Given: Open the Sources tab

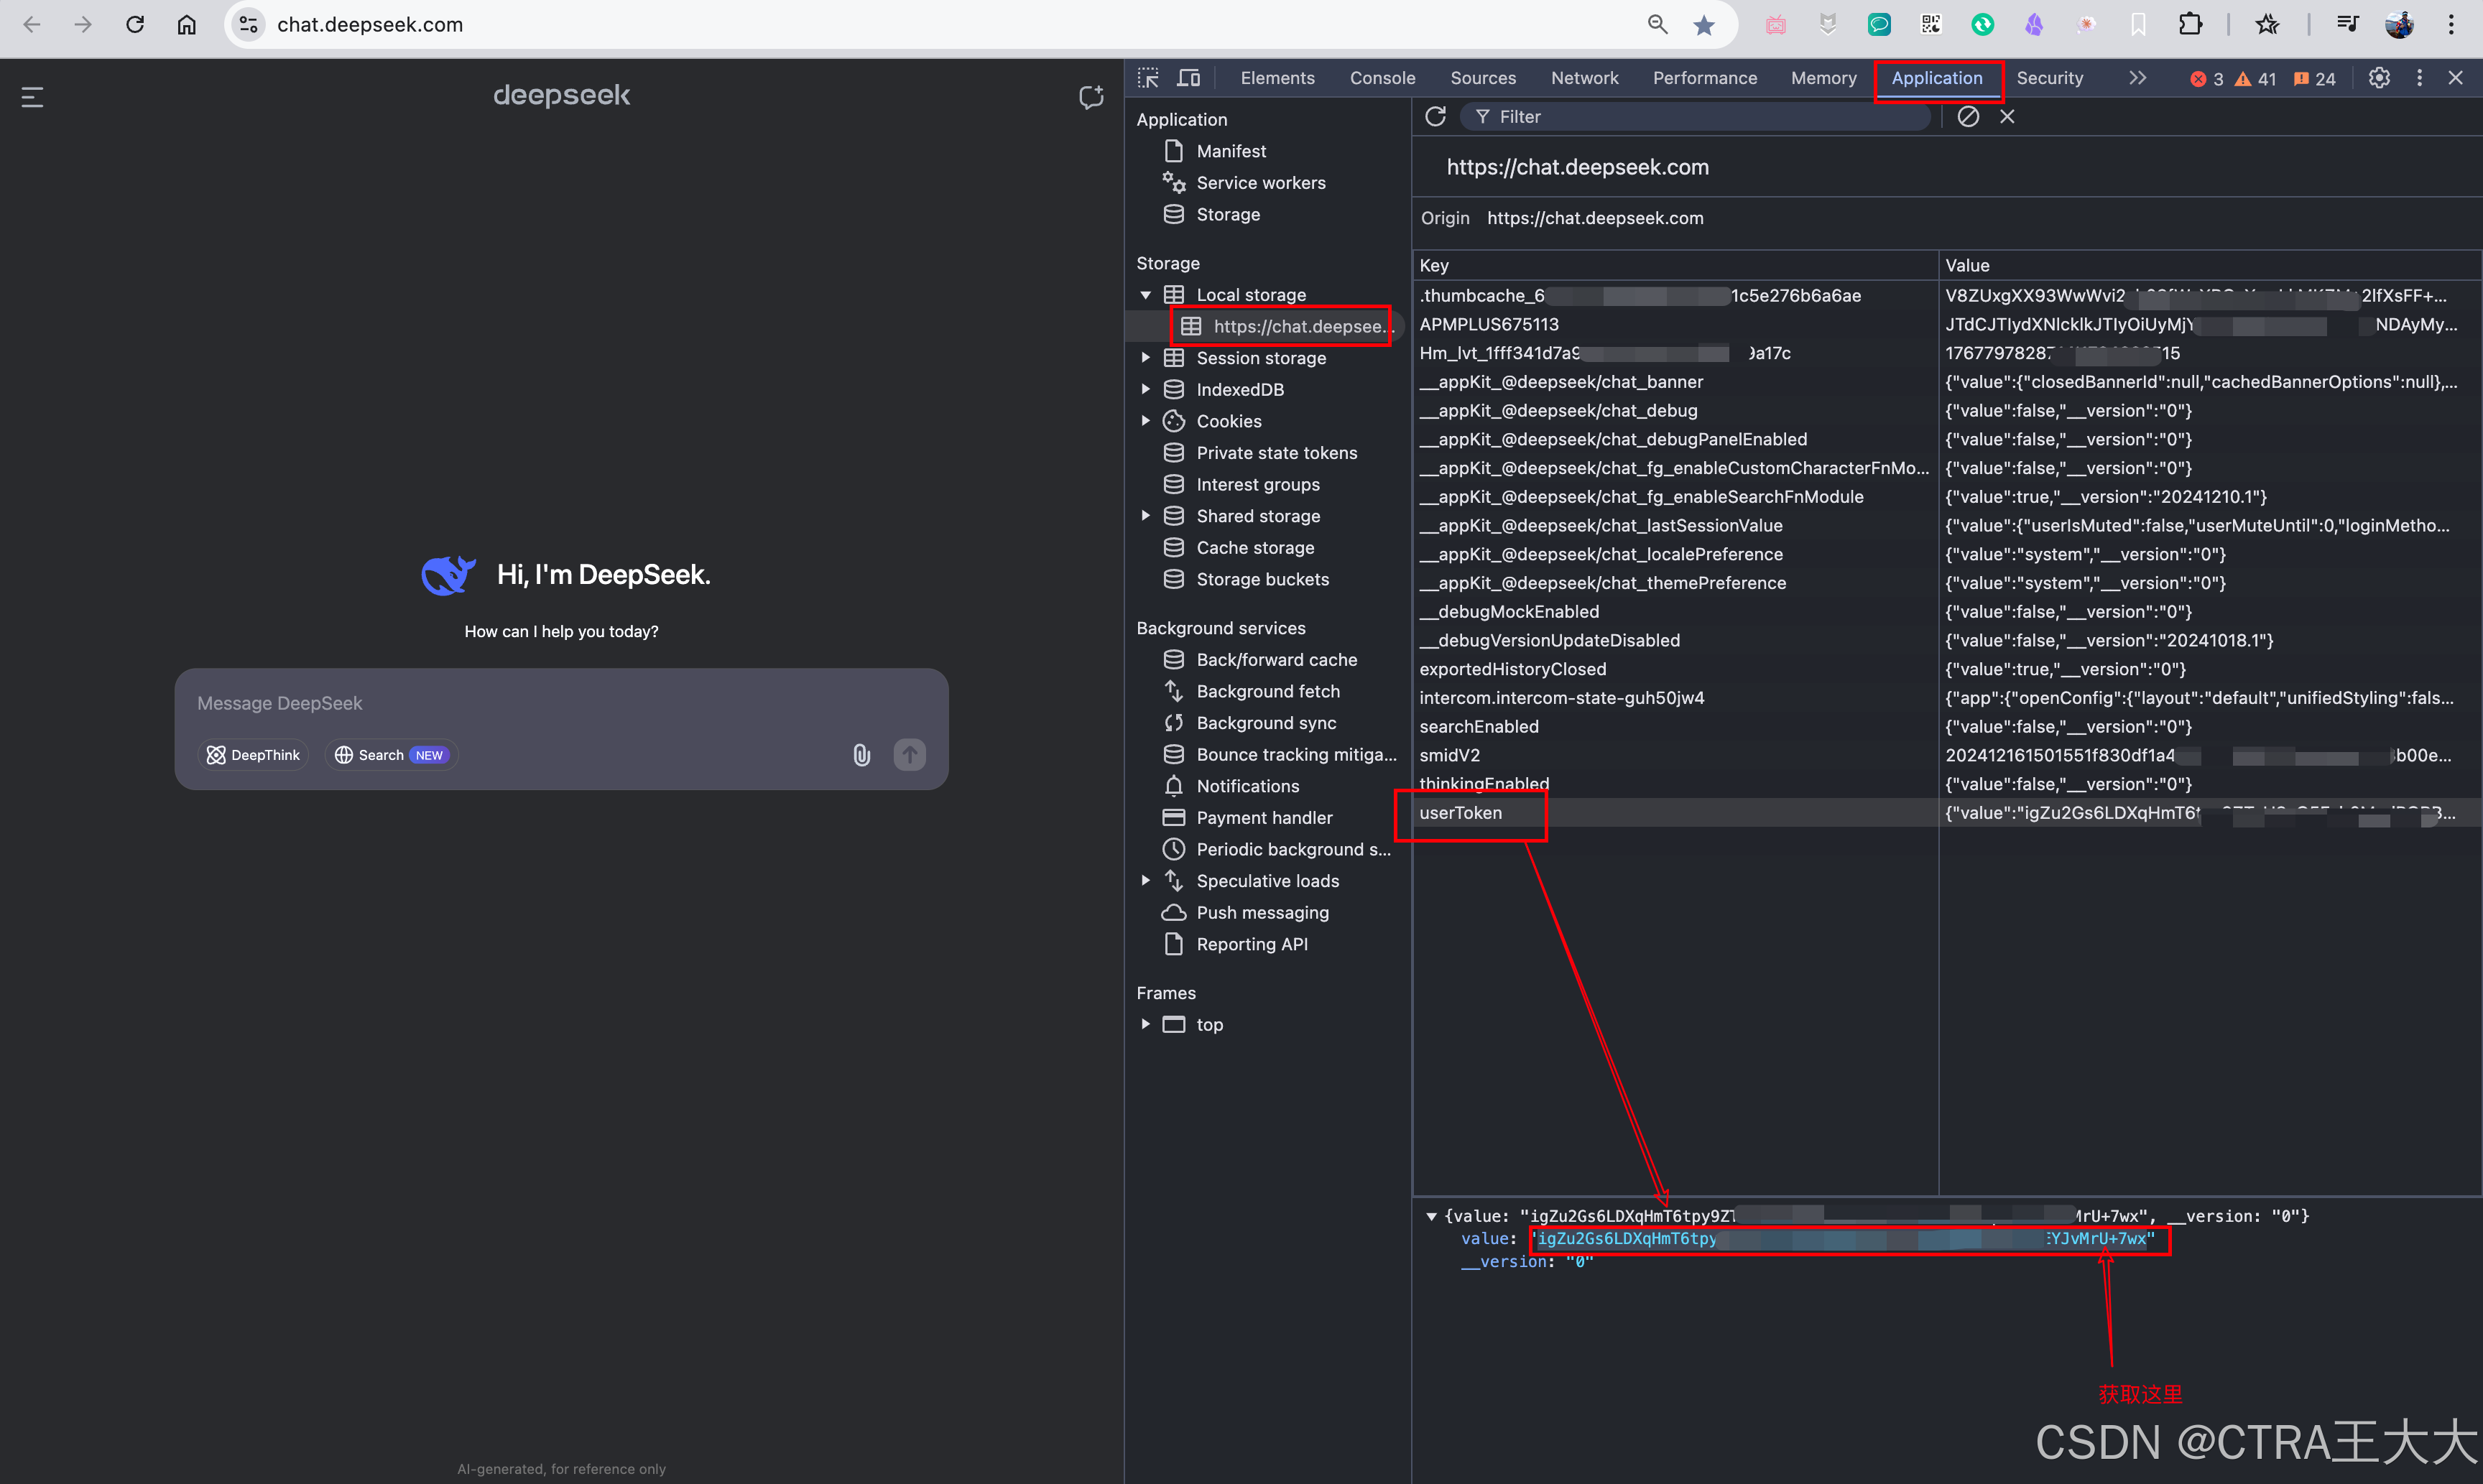Looking at the screenshot, I should pyautogui.click(x=1483, y=78).
